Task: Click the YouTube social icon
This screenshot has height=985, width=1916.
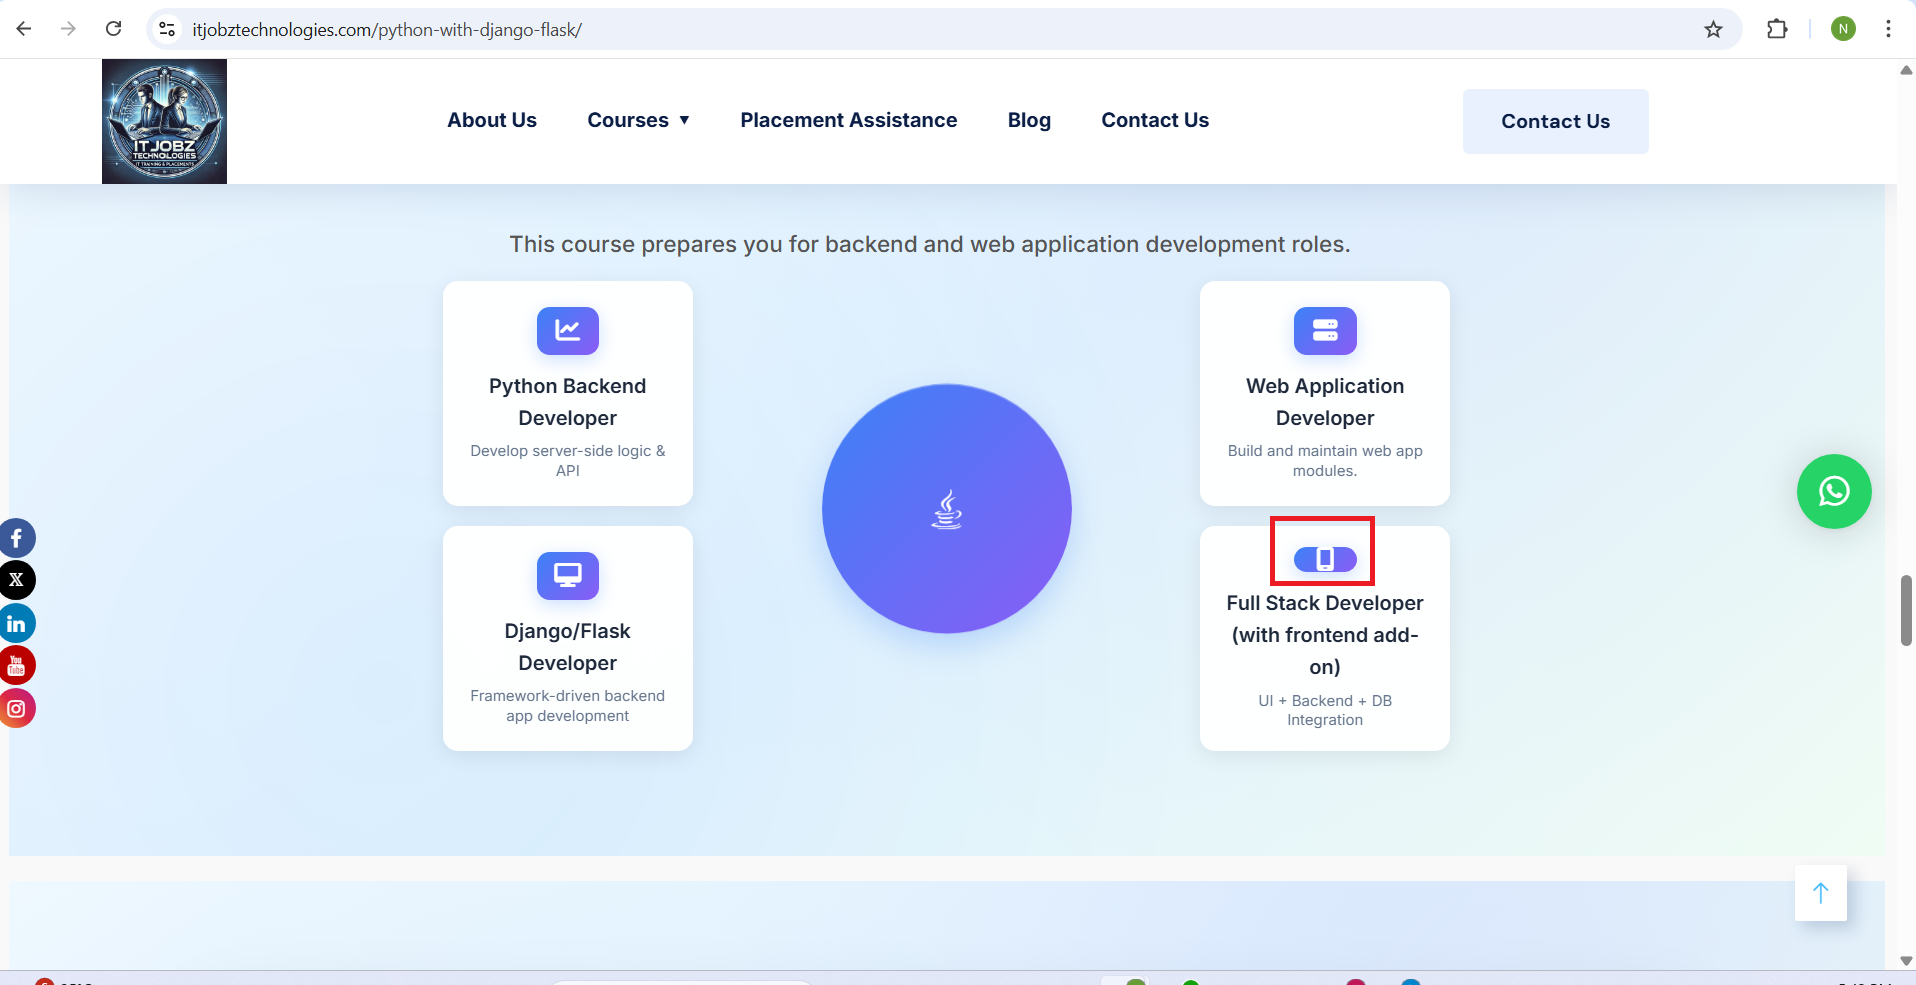Action: [16, 666]
